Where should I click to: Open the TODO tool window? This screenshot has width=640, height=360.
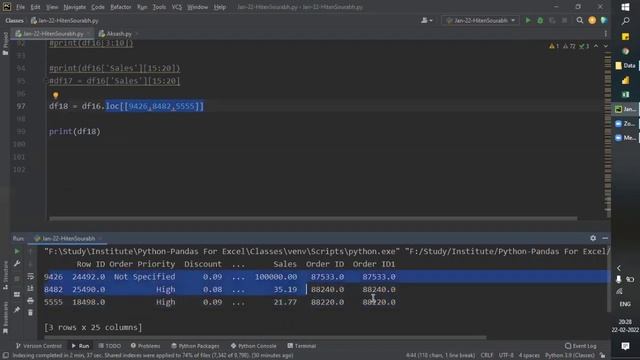110,346
